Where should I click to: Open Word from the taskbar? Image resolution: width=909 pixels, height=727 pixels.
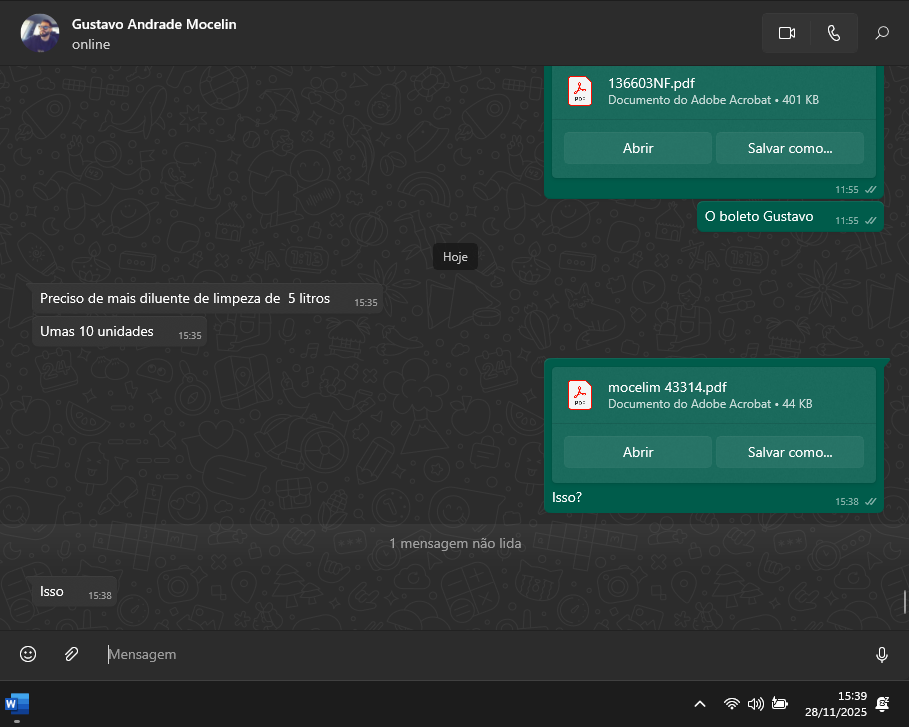point(17,703)
